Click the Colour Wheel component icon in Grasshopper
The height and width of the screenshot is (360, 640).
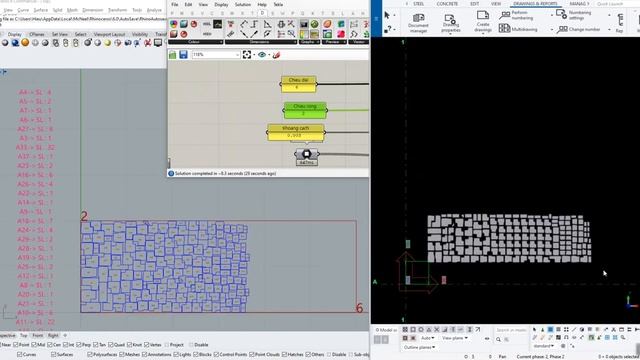174,24
